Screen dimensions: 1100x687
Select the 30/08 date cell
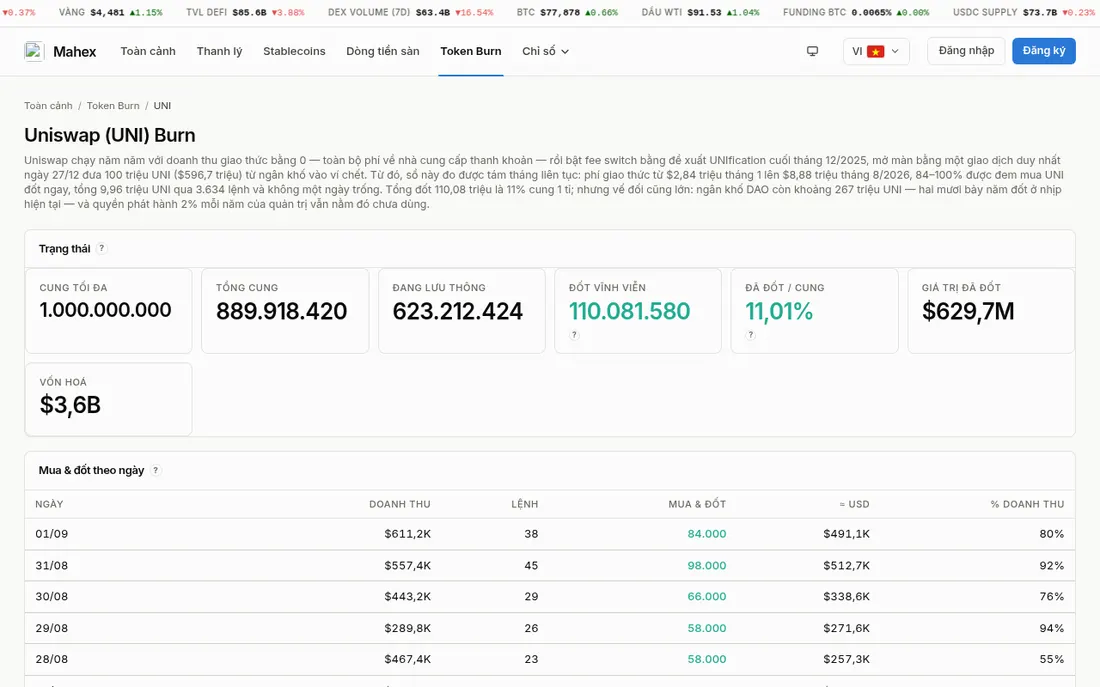52,596
